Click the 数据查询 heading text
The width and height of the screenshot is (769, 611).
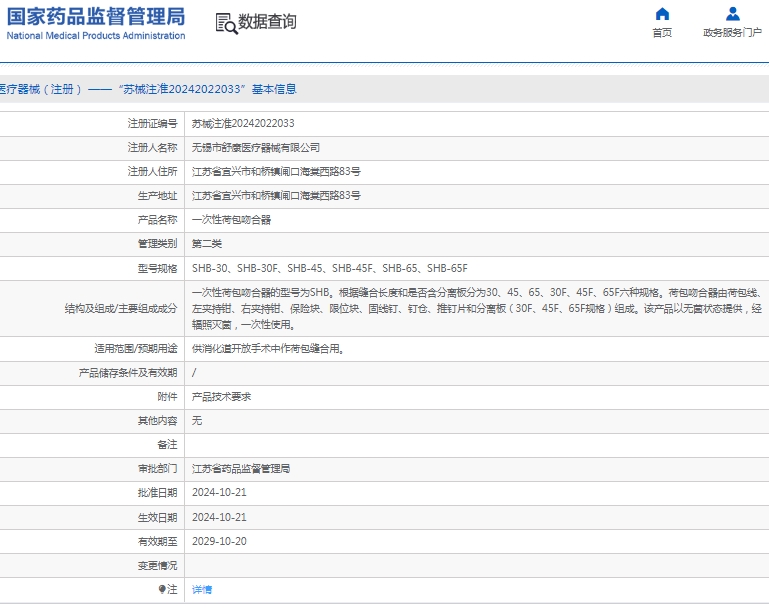coord(267,22)
